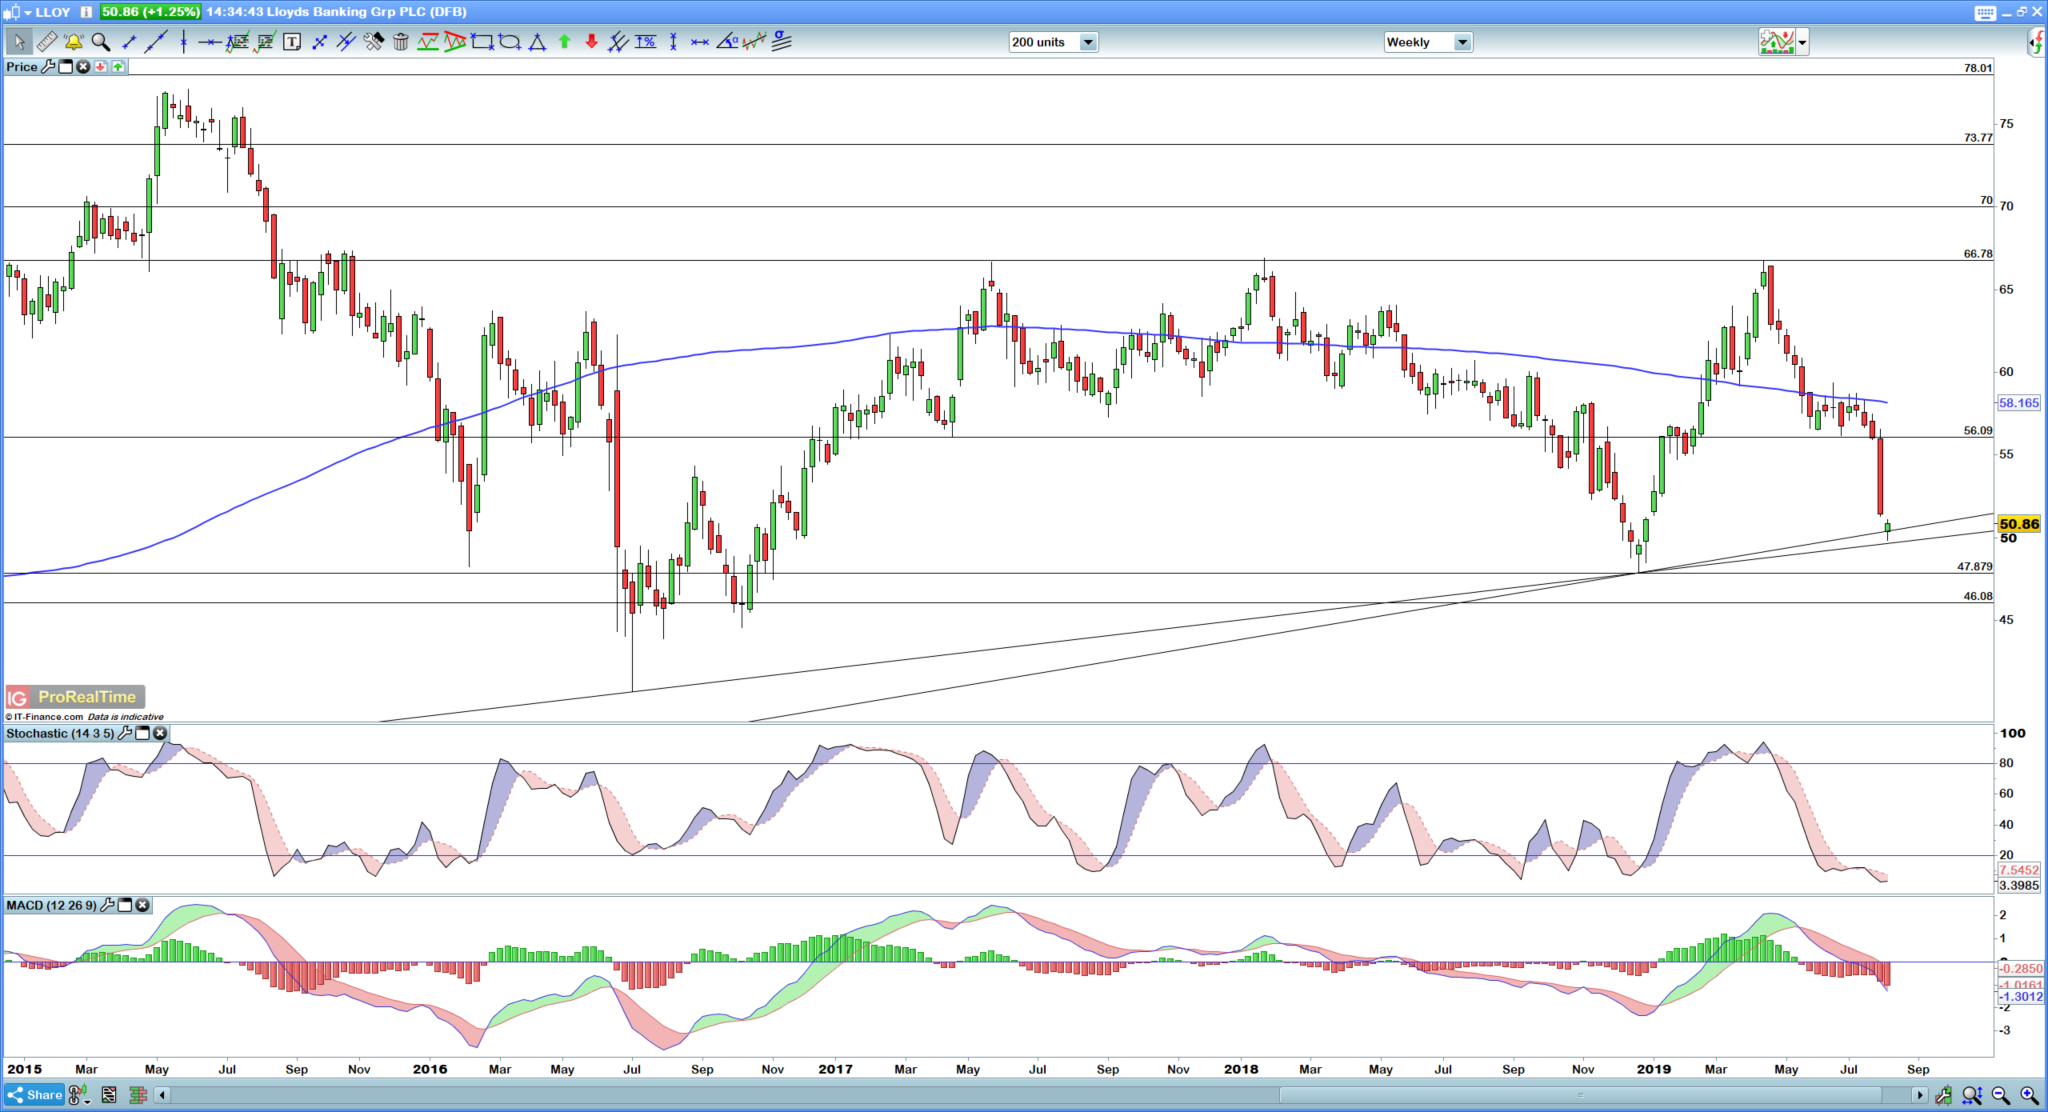Open MACD indicator wrench settings
The image size is (2048, 1112).
[x=107, y=905]
